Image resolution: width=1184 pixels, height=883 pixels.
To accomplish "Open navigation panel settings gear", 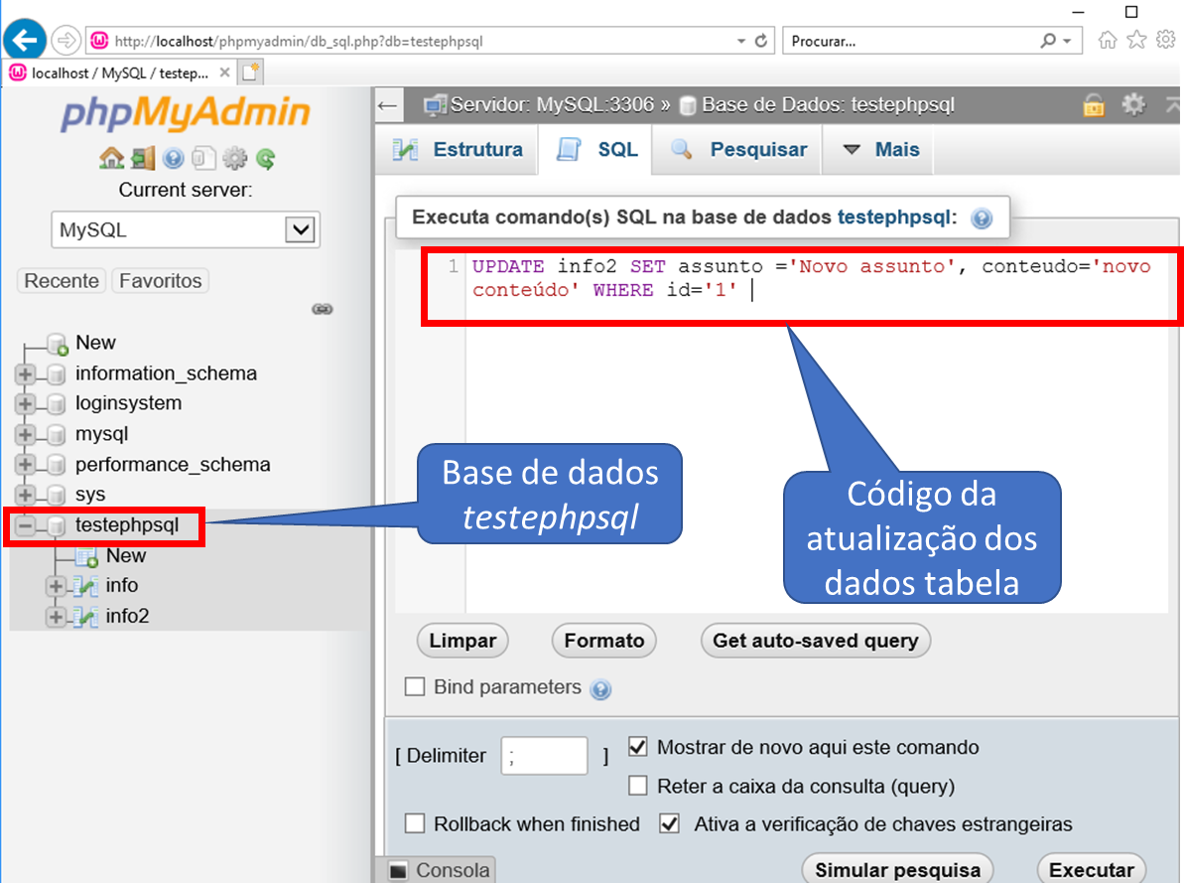I will point(235,158).
